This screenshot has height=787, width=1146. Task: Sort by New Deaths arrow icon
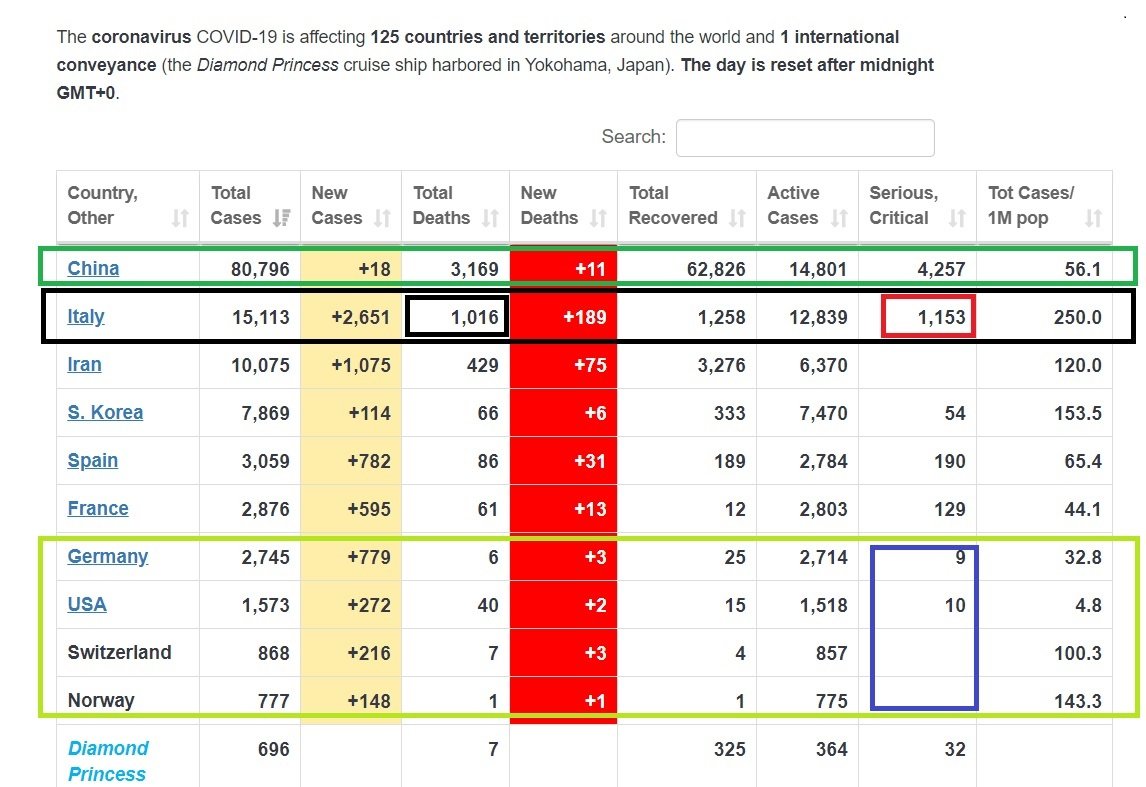tap(599, 218)
